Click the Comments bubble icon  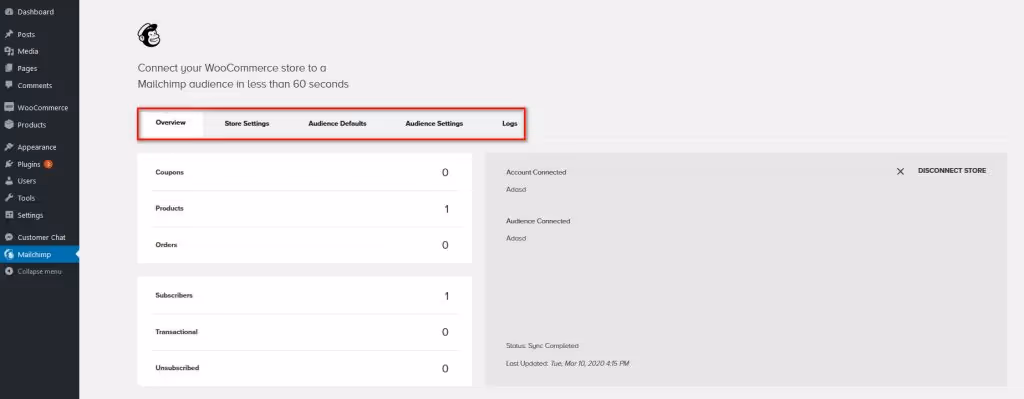point(8,85)
